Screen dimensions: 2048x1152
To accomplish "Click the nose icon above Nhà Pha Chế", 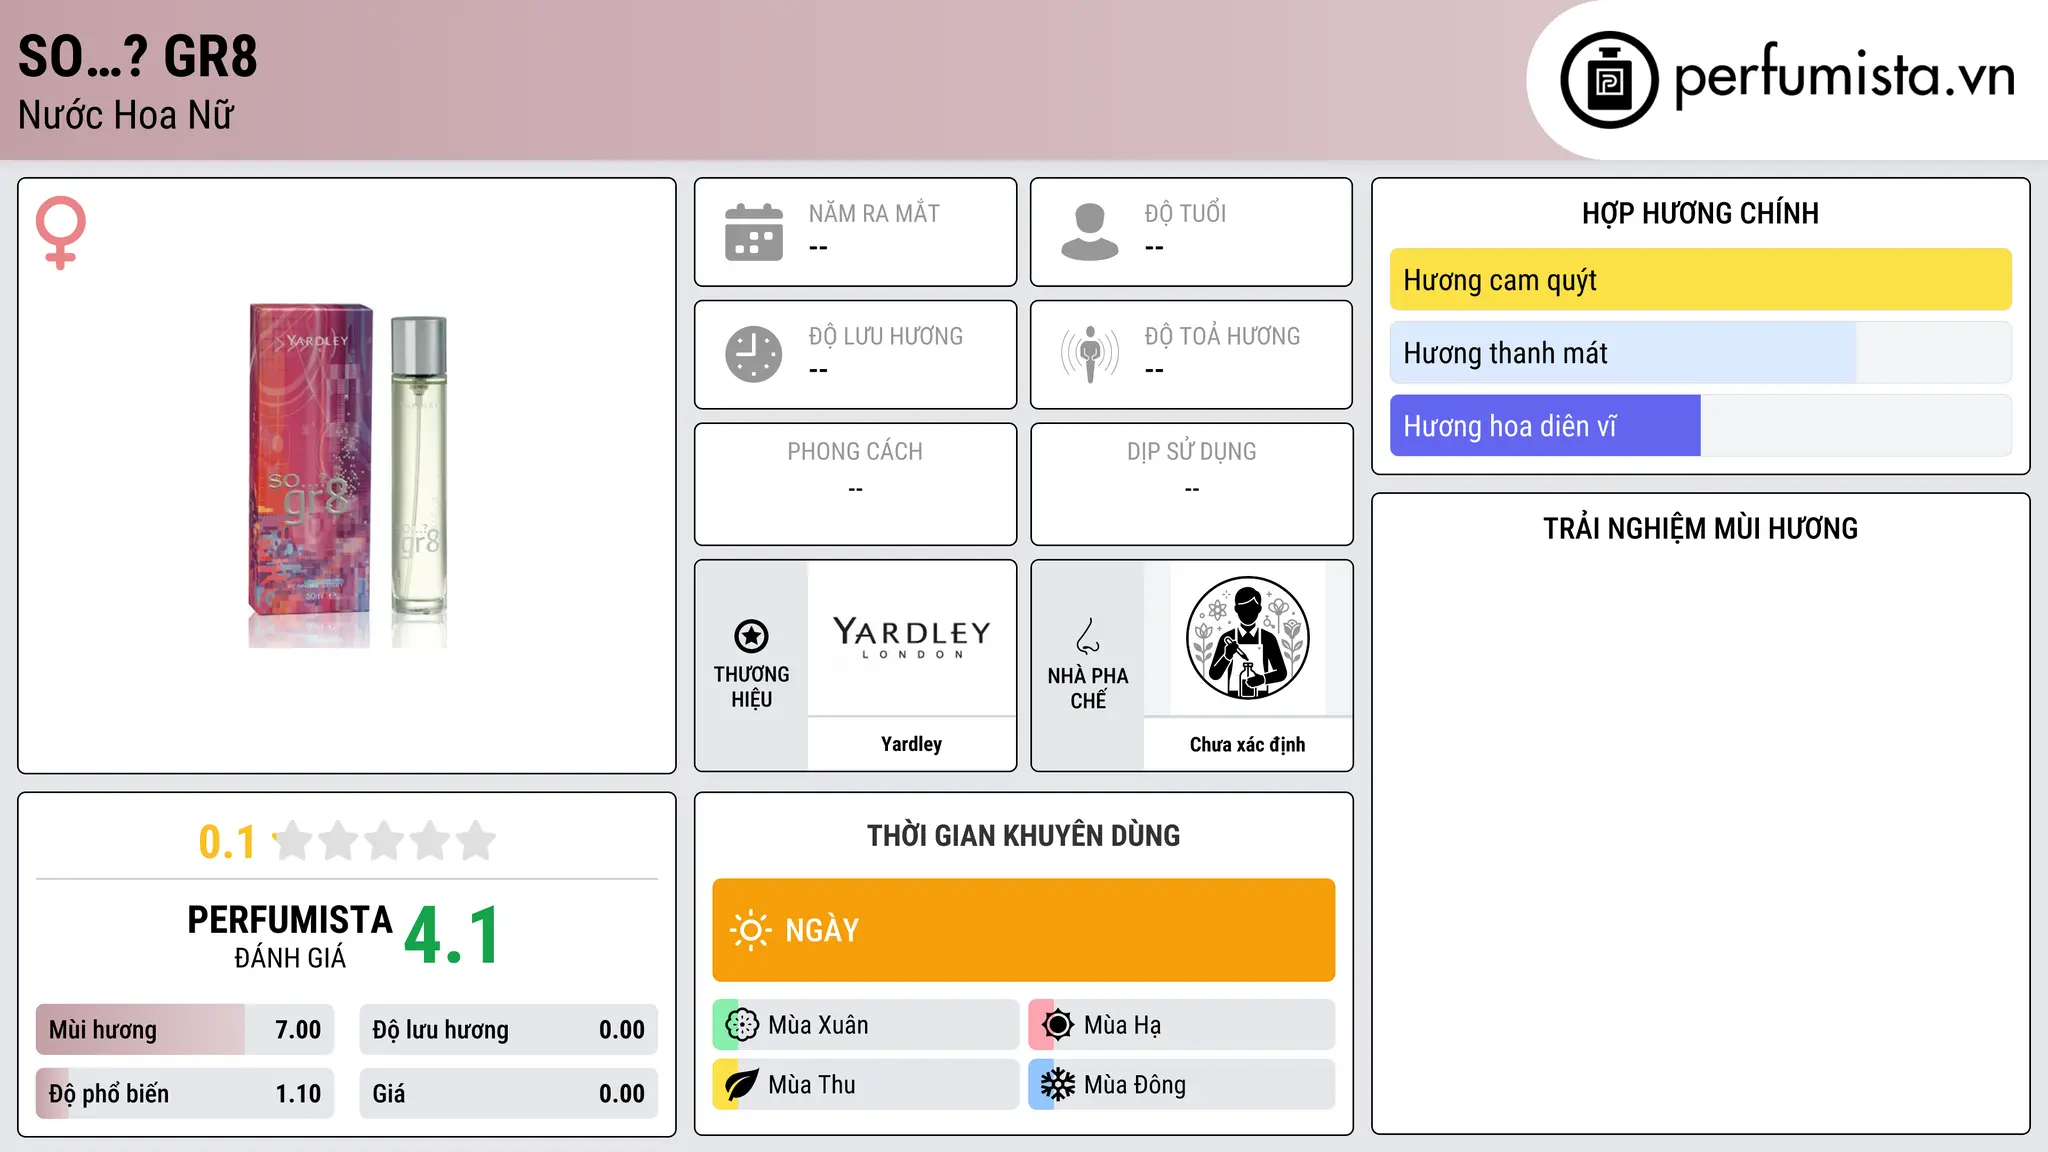I will pyautogui.click(x=1088, y=636).
